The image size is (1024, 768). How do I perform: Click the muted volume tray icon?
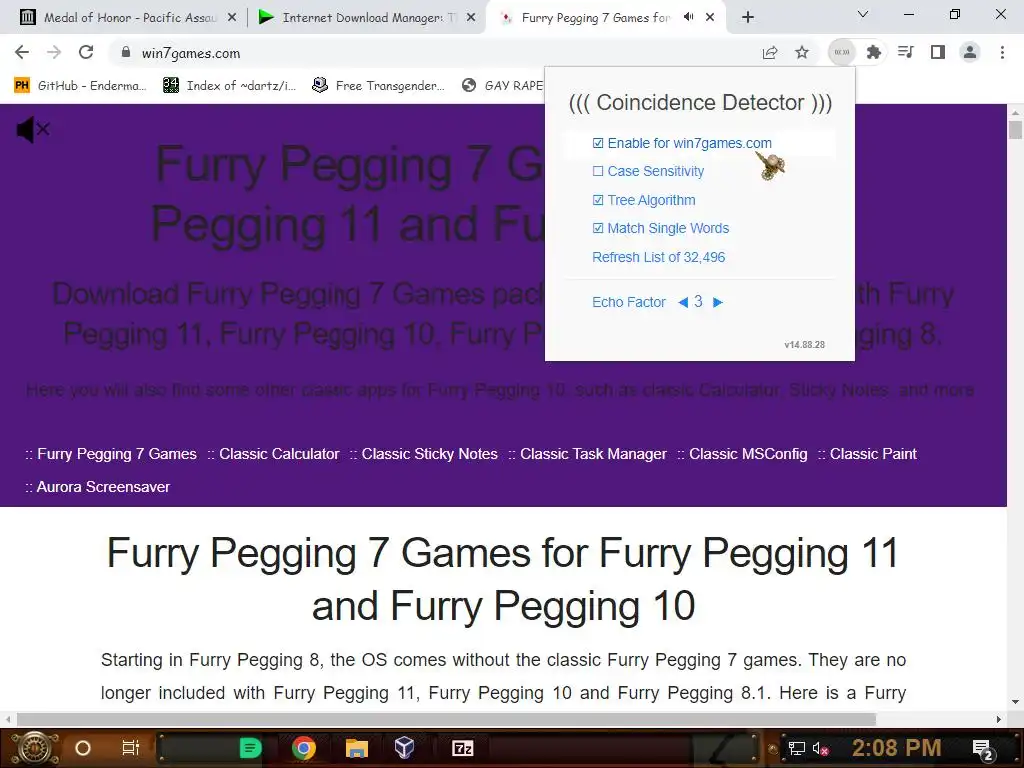click(x=820, y=748)
